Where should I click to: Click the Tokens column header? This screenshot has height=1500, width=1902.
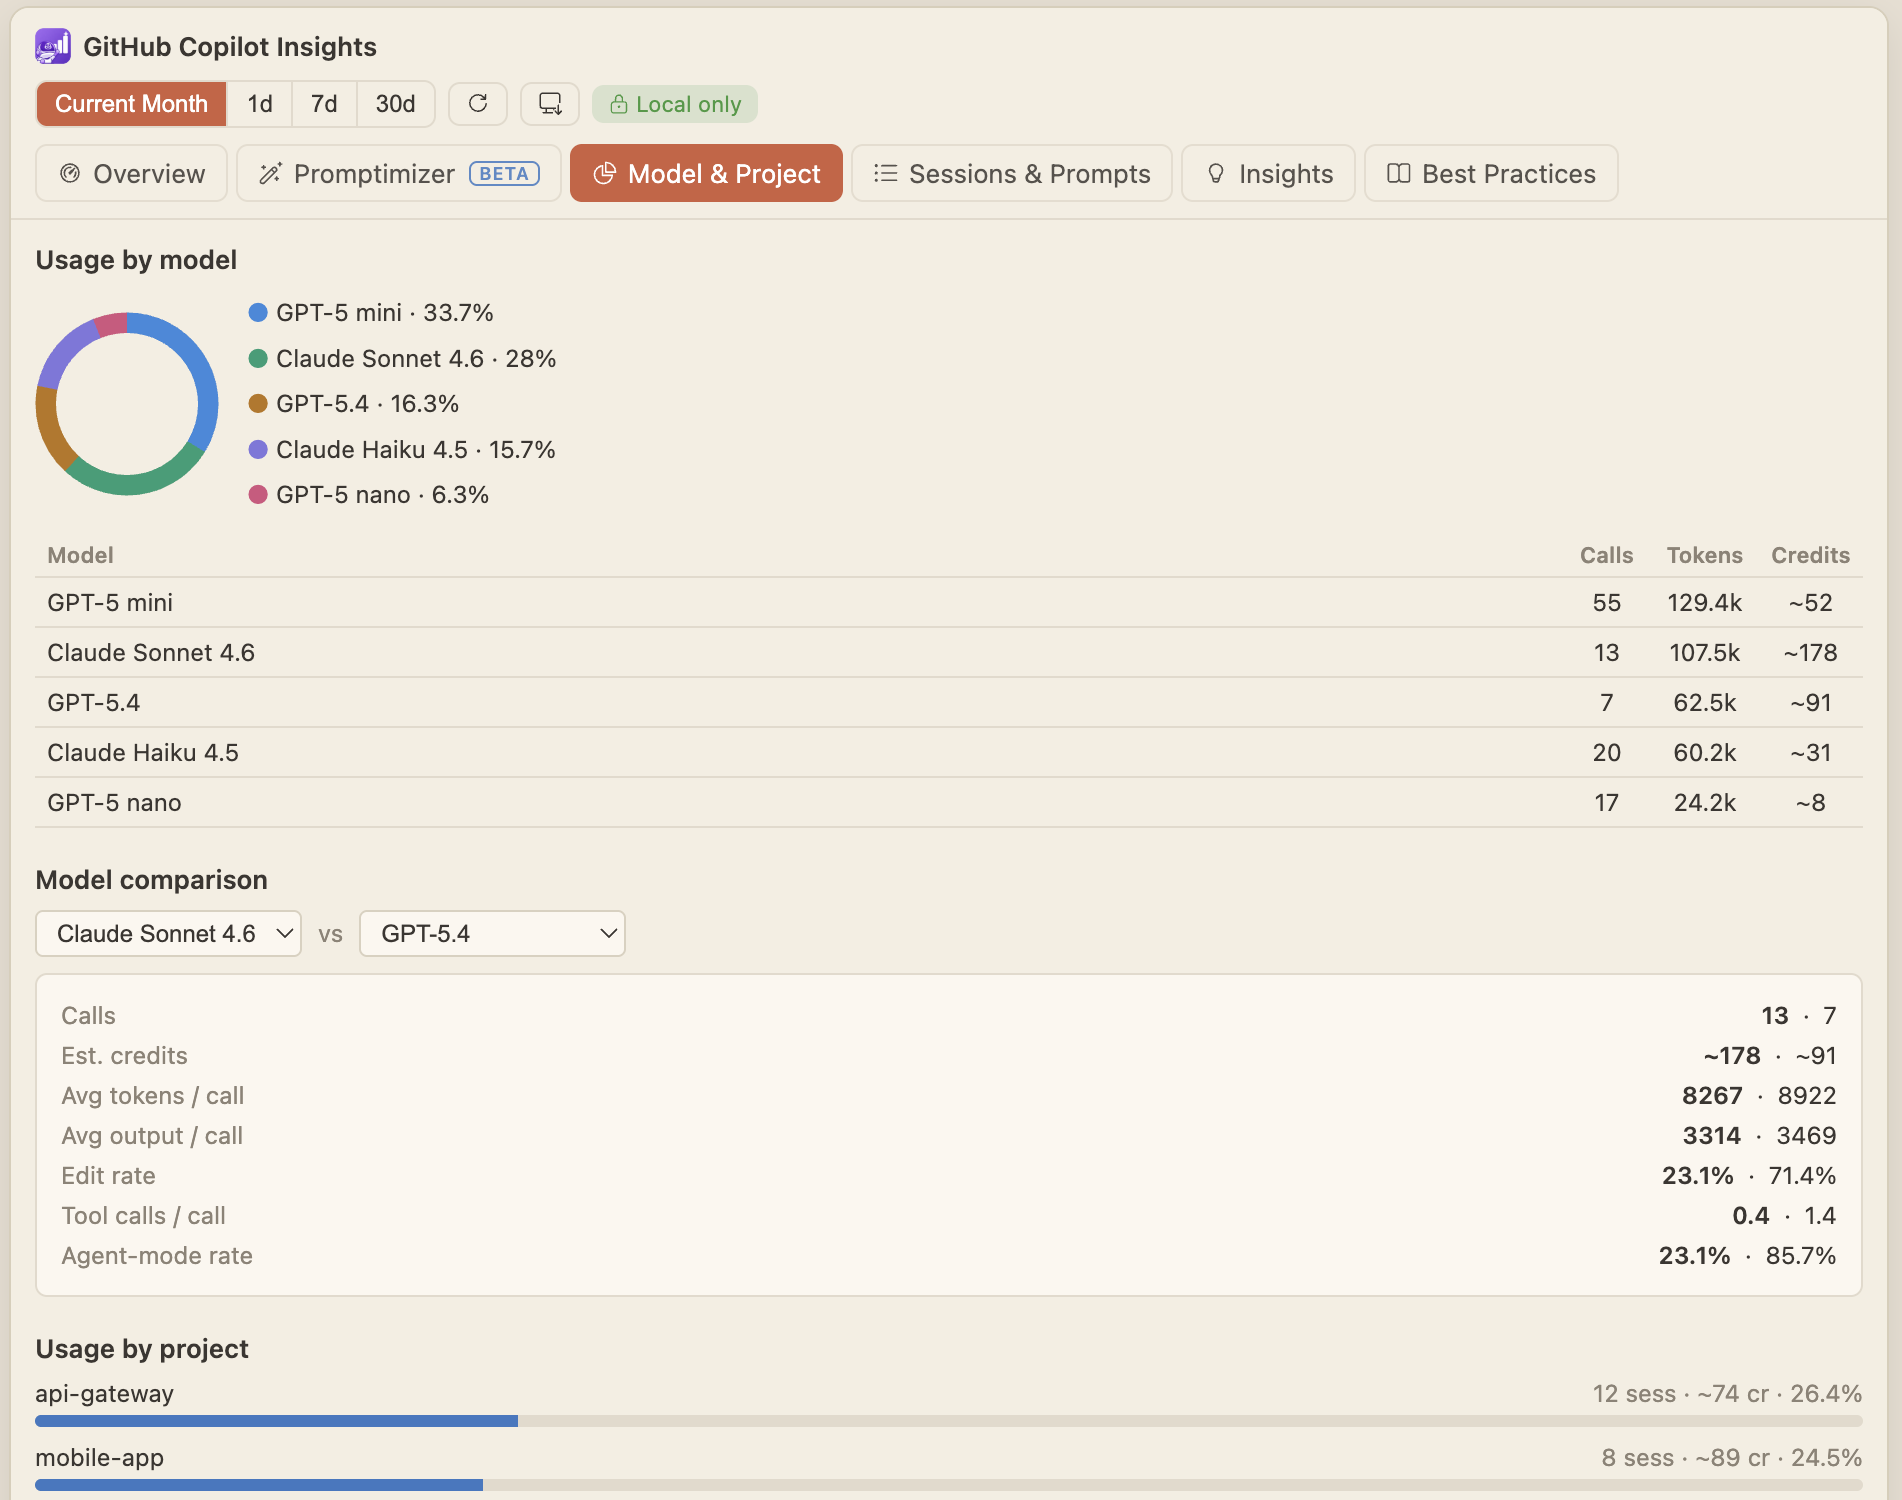click(x=1704, y=555)
